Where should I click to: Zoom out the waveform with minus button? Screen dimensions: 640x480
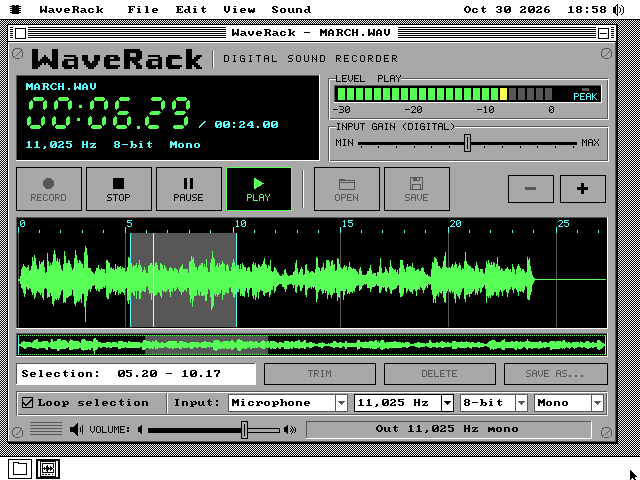point(531,189)
